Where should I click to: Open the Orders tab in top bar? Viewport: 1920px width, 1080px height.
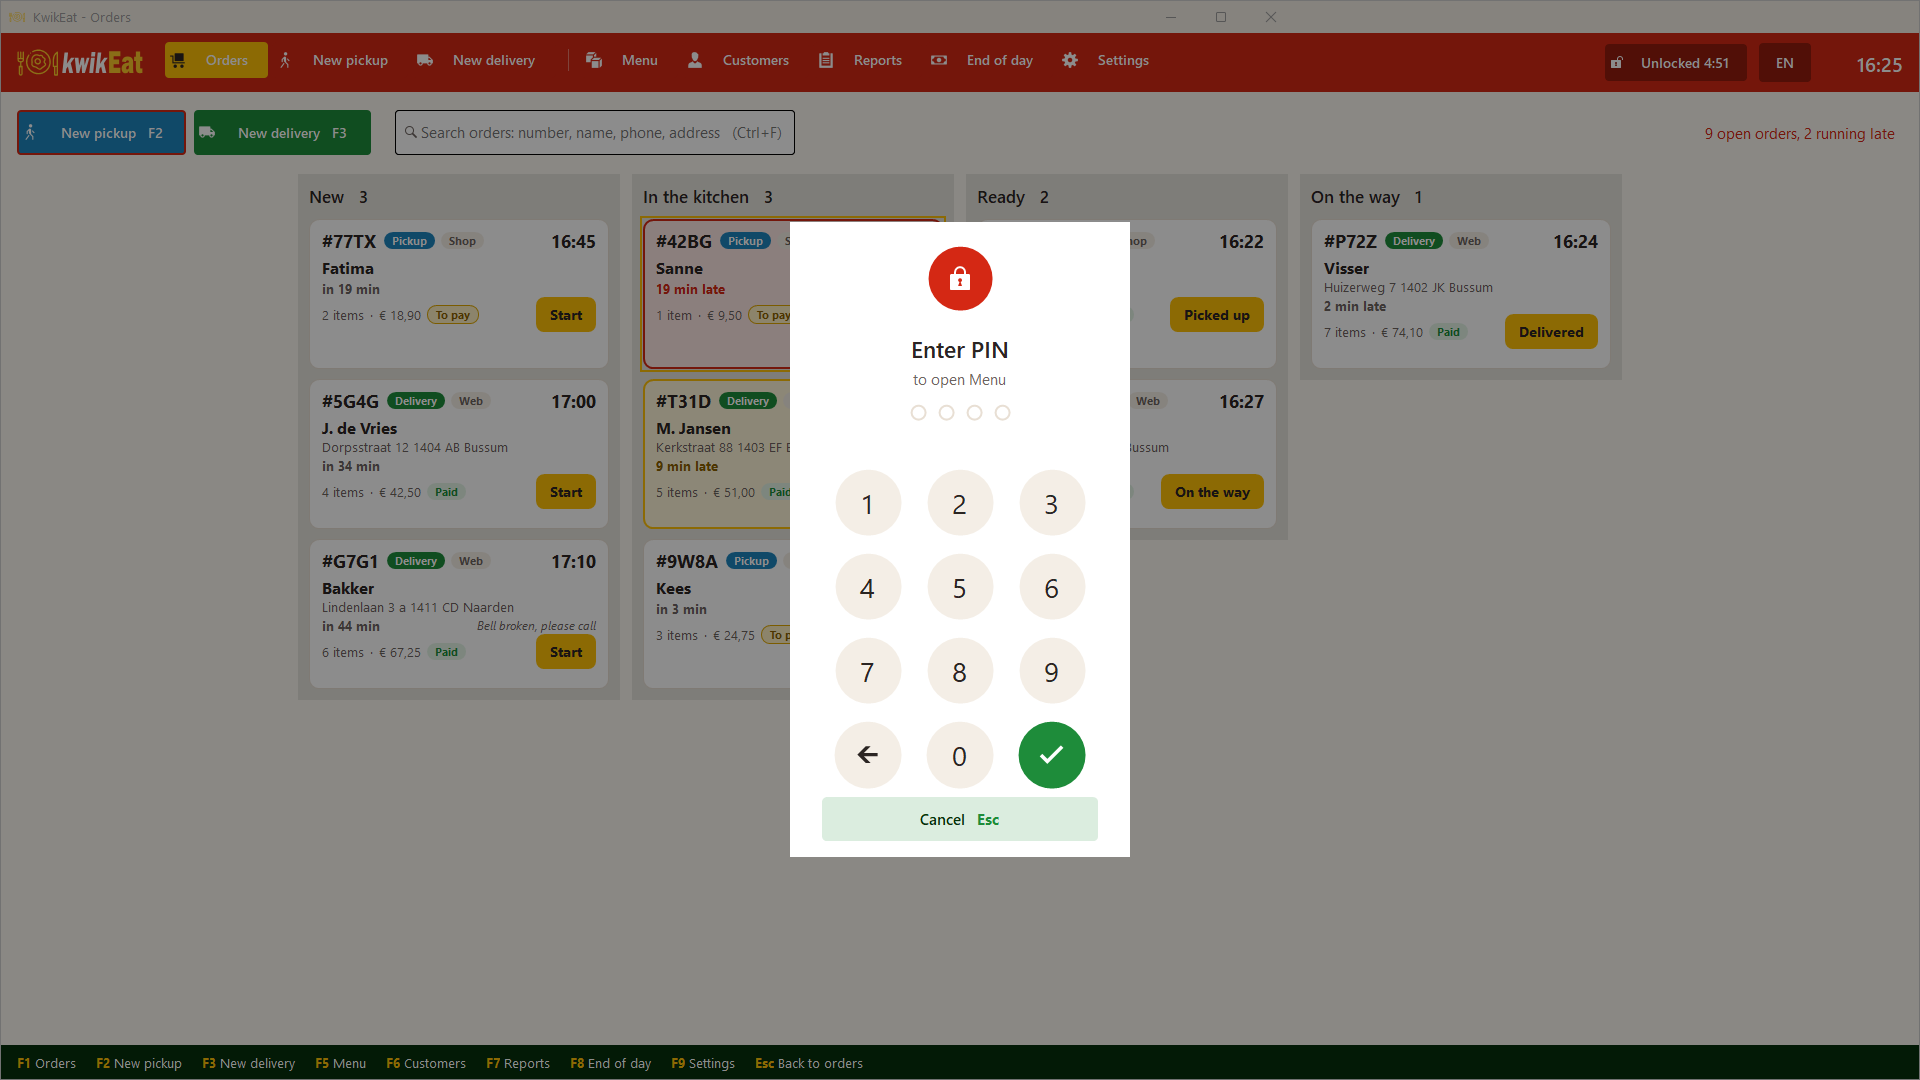point(216,60)
